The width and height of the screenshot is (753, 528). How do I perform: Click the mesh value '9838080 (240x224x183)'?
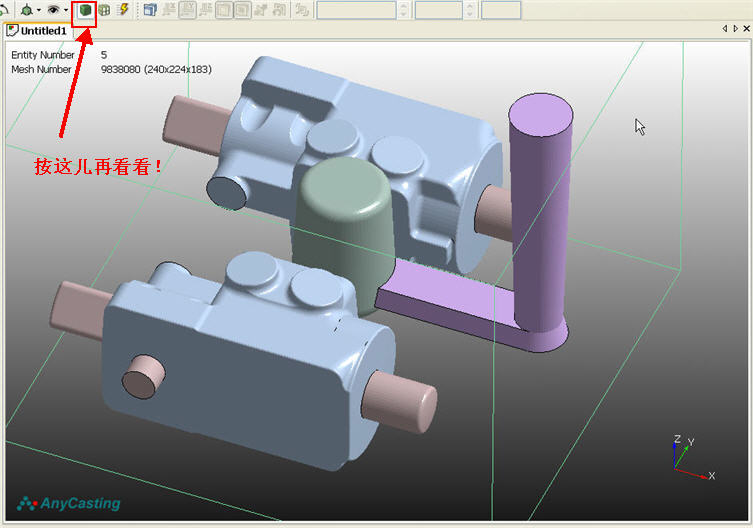156,69
